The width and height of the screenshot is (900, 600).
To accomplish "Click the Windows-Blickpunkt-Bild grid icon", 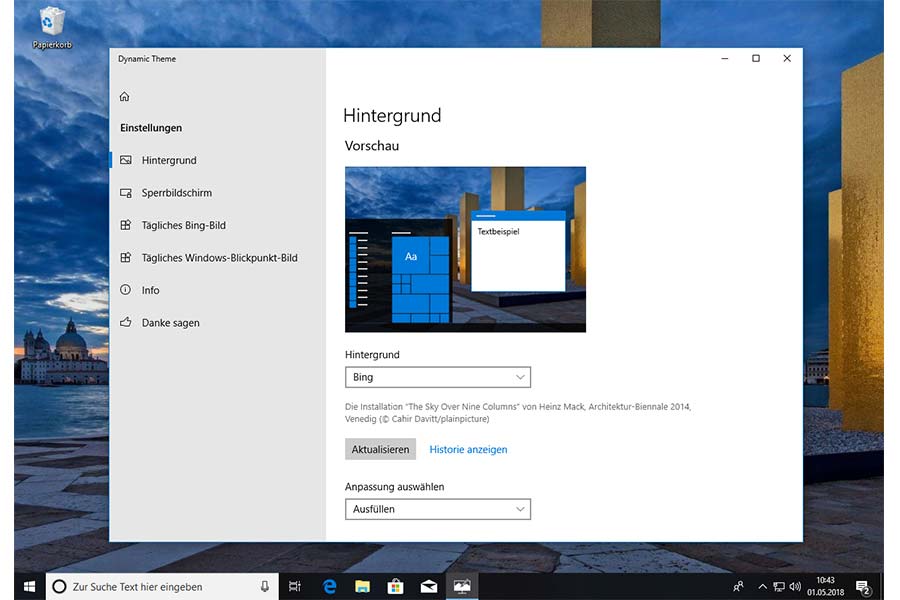I will pyautogui.click(x=126, y=257).
